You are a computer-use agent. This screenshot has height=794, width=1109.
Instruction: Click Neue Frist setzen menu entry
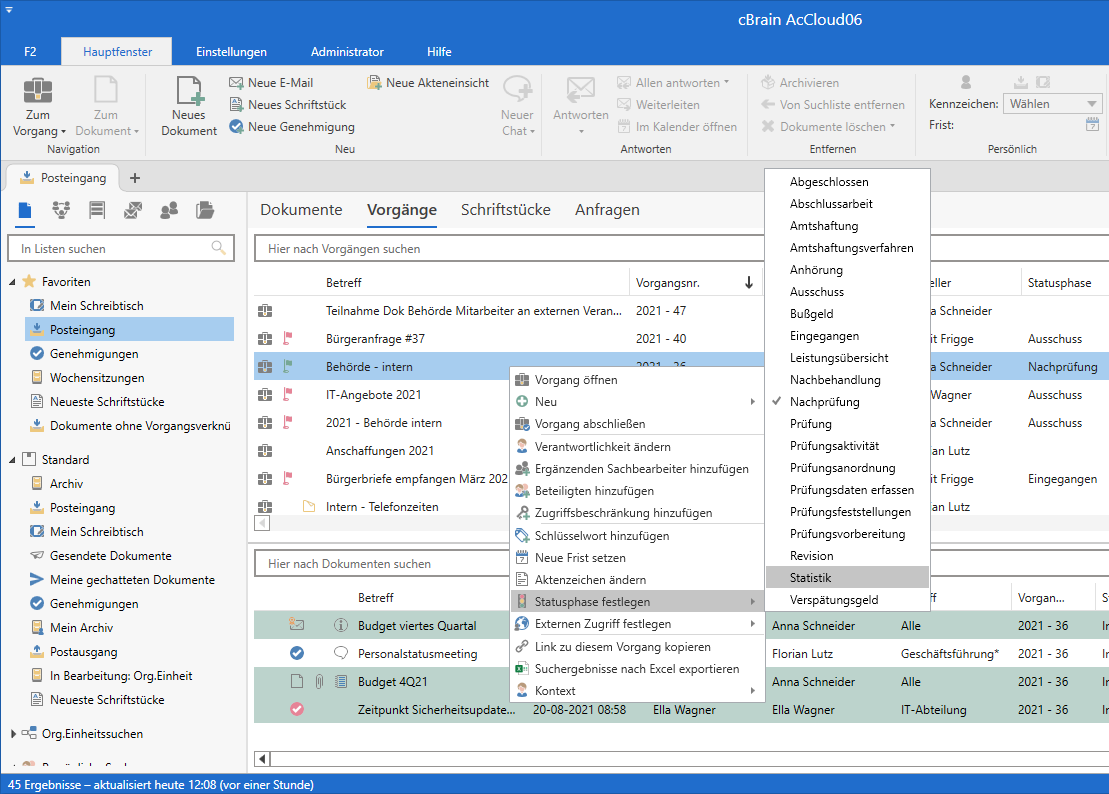point(580,558)
